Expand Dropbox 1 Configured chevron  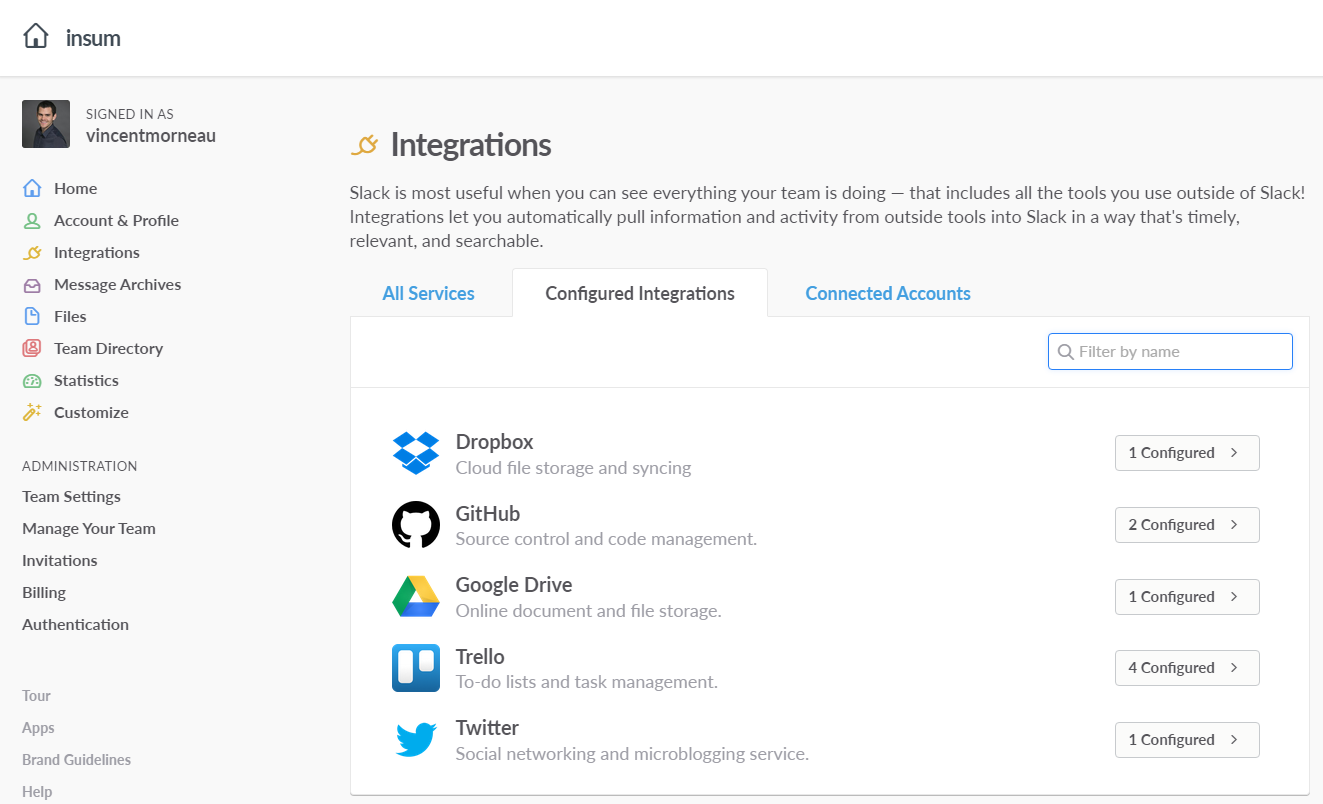click(1234, 453)
